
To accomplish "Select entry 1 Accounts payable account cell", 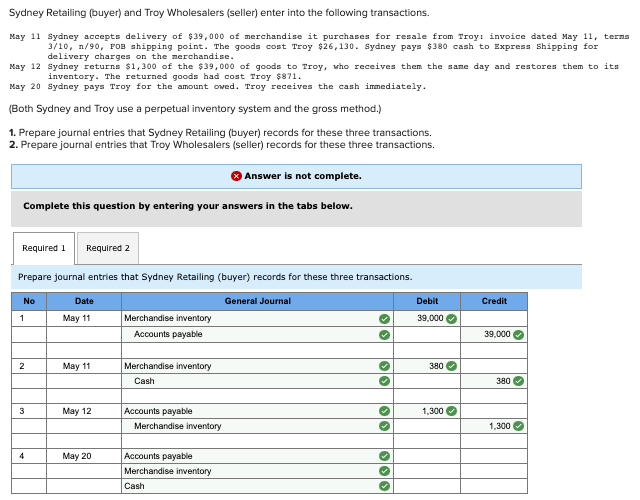I will (x=257, y=334).
